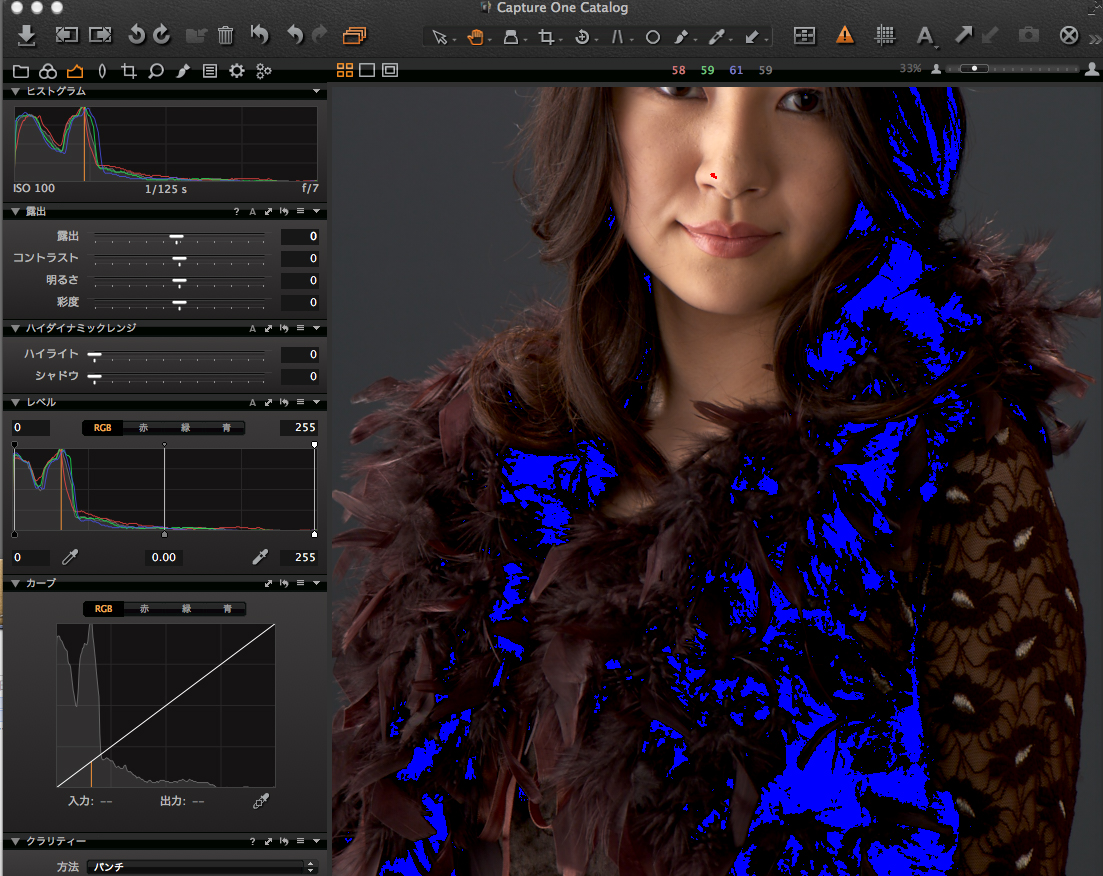Select the Curve point picker eyedropper

262,800
